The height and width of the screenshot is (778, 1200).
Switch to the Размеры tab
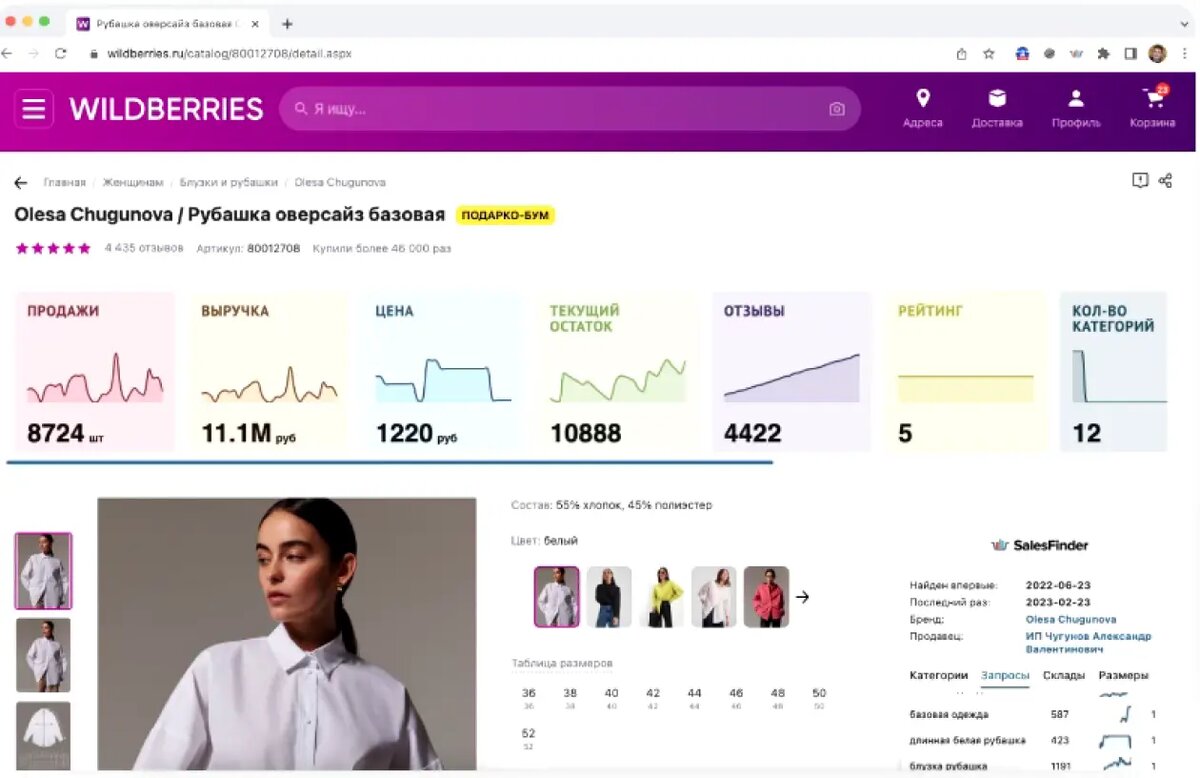click(x=1123, y=675)
